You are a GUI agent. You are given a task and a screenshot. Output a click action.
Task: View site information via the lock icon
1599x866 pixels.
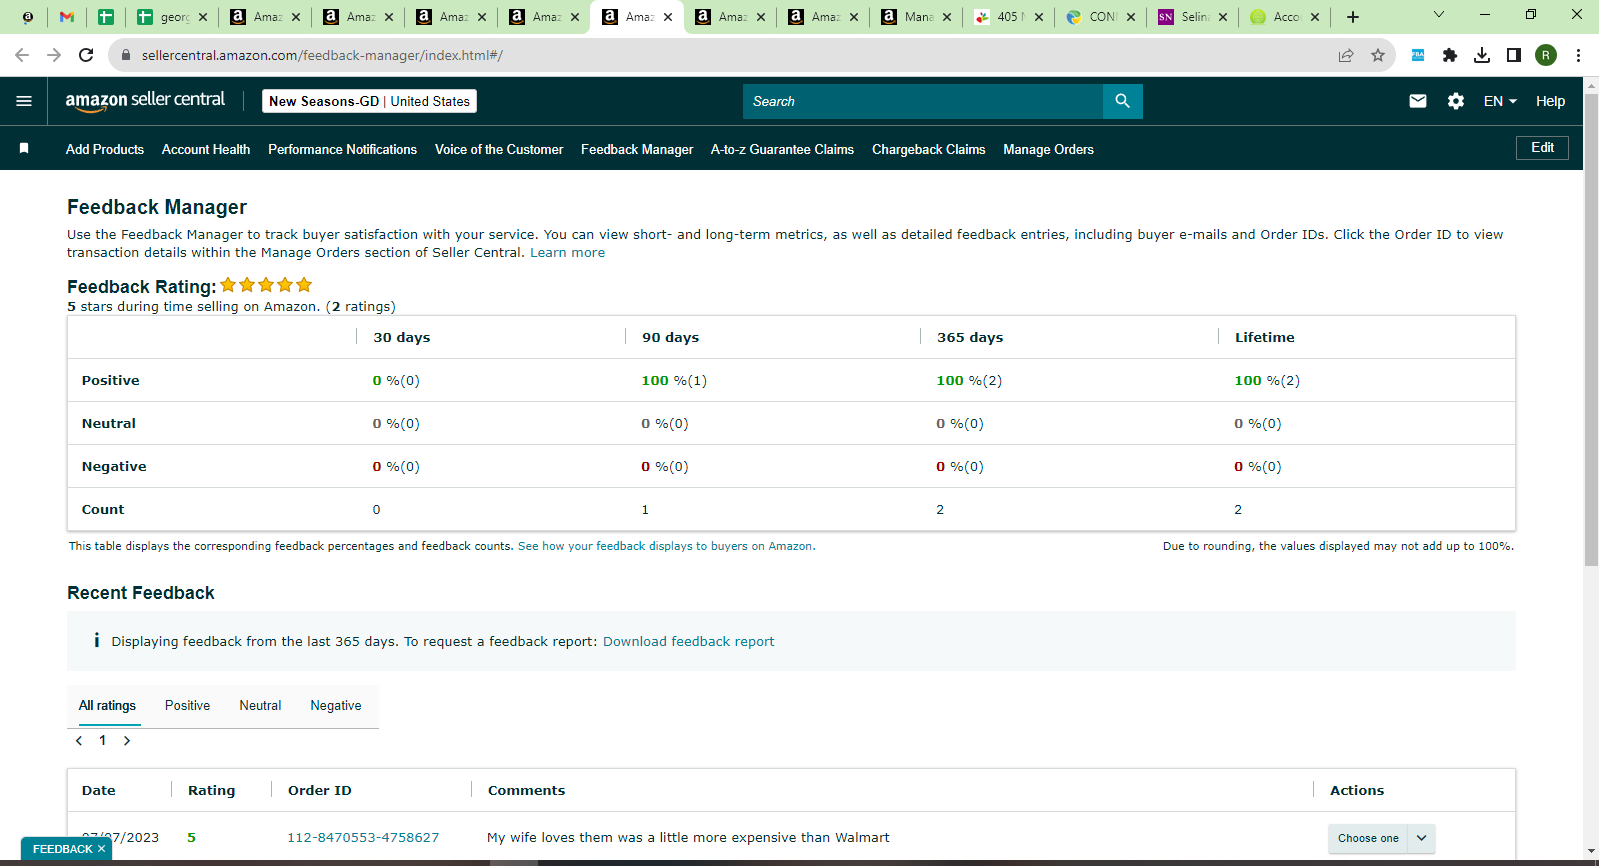point(125,55)
